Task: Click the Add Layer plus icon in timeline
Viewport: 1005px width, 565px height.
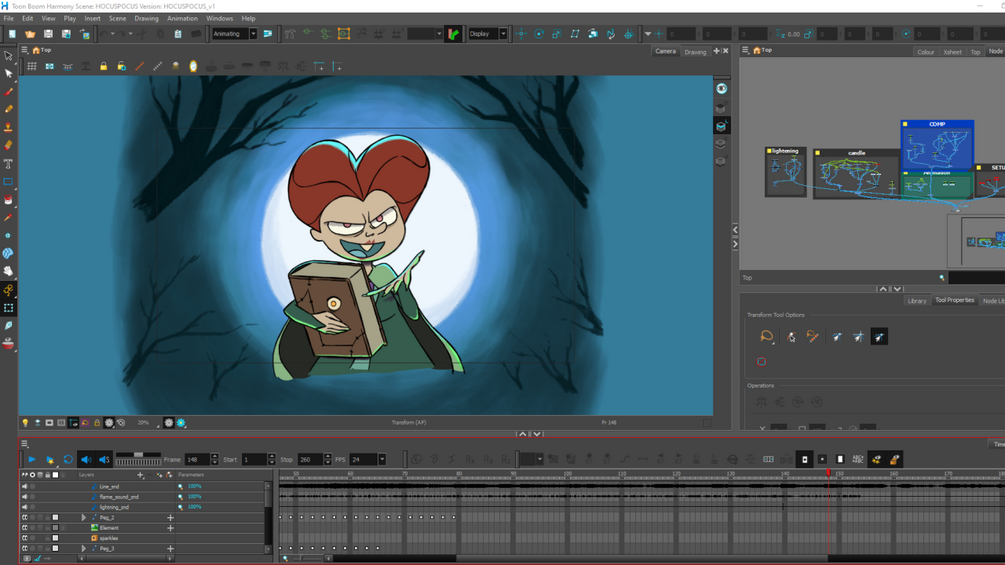Action: [140, 475]
